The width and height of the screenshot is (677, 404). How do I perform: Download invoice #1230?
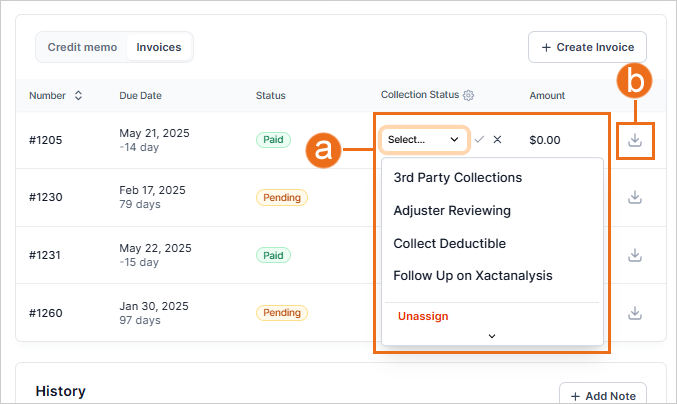click(x=634, y=198)
